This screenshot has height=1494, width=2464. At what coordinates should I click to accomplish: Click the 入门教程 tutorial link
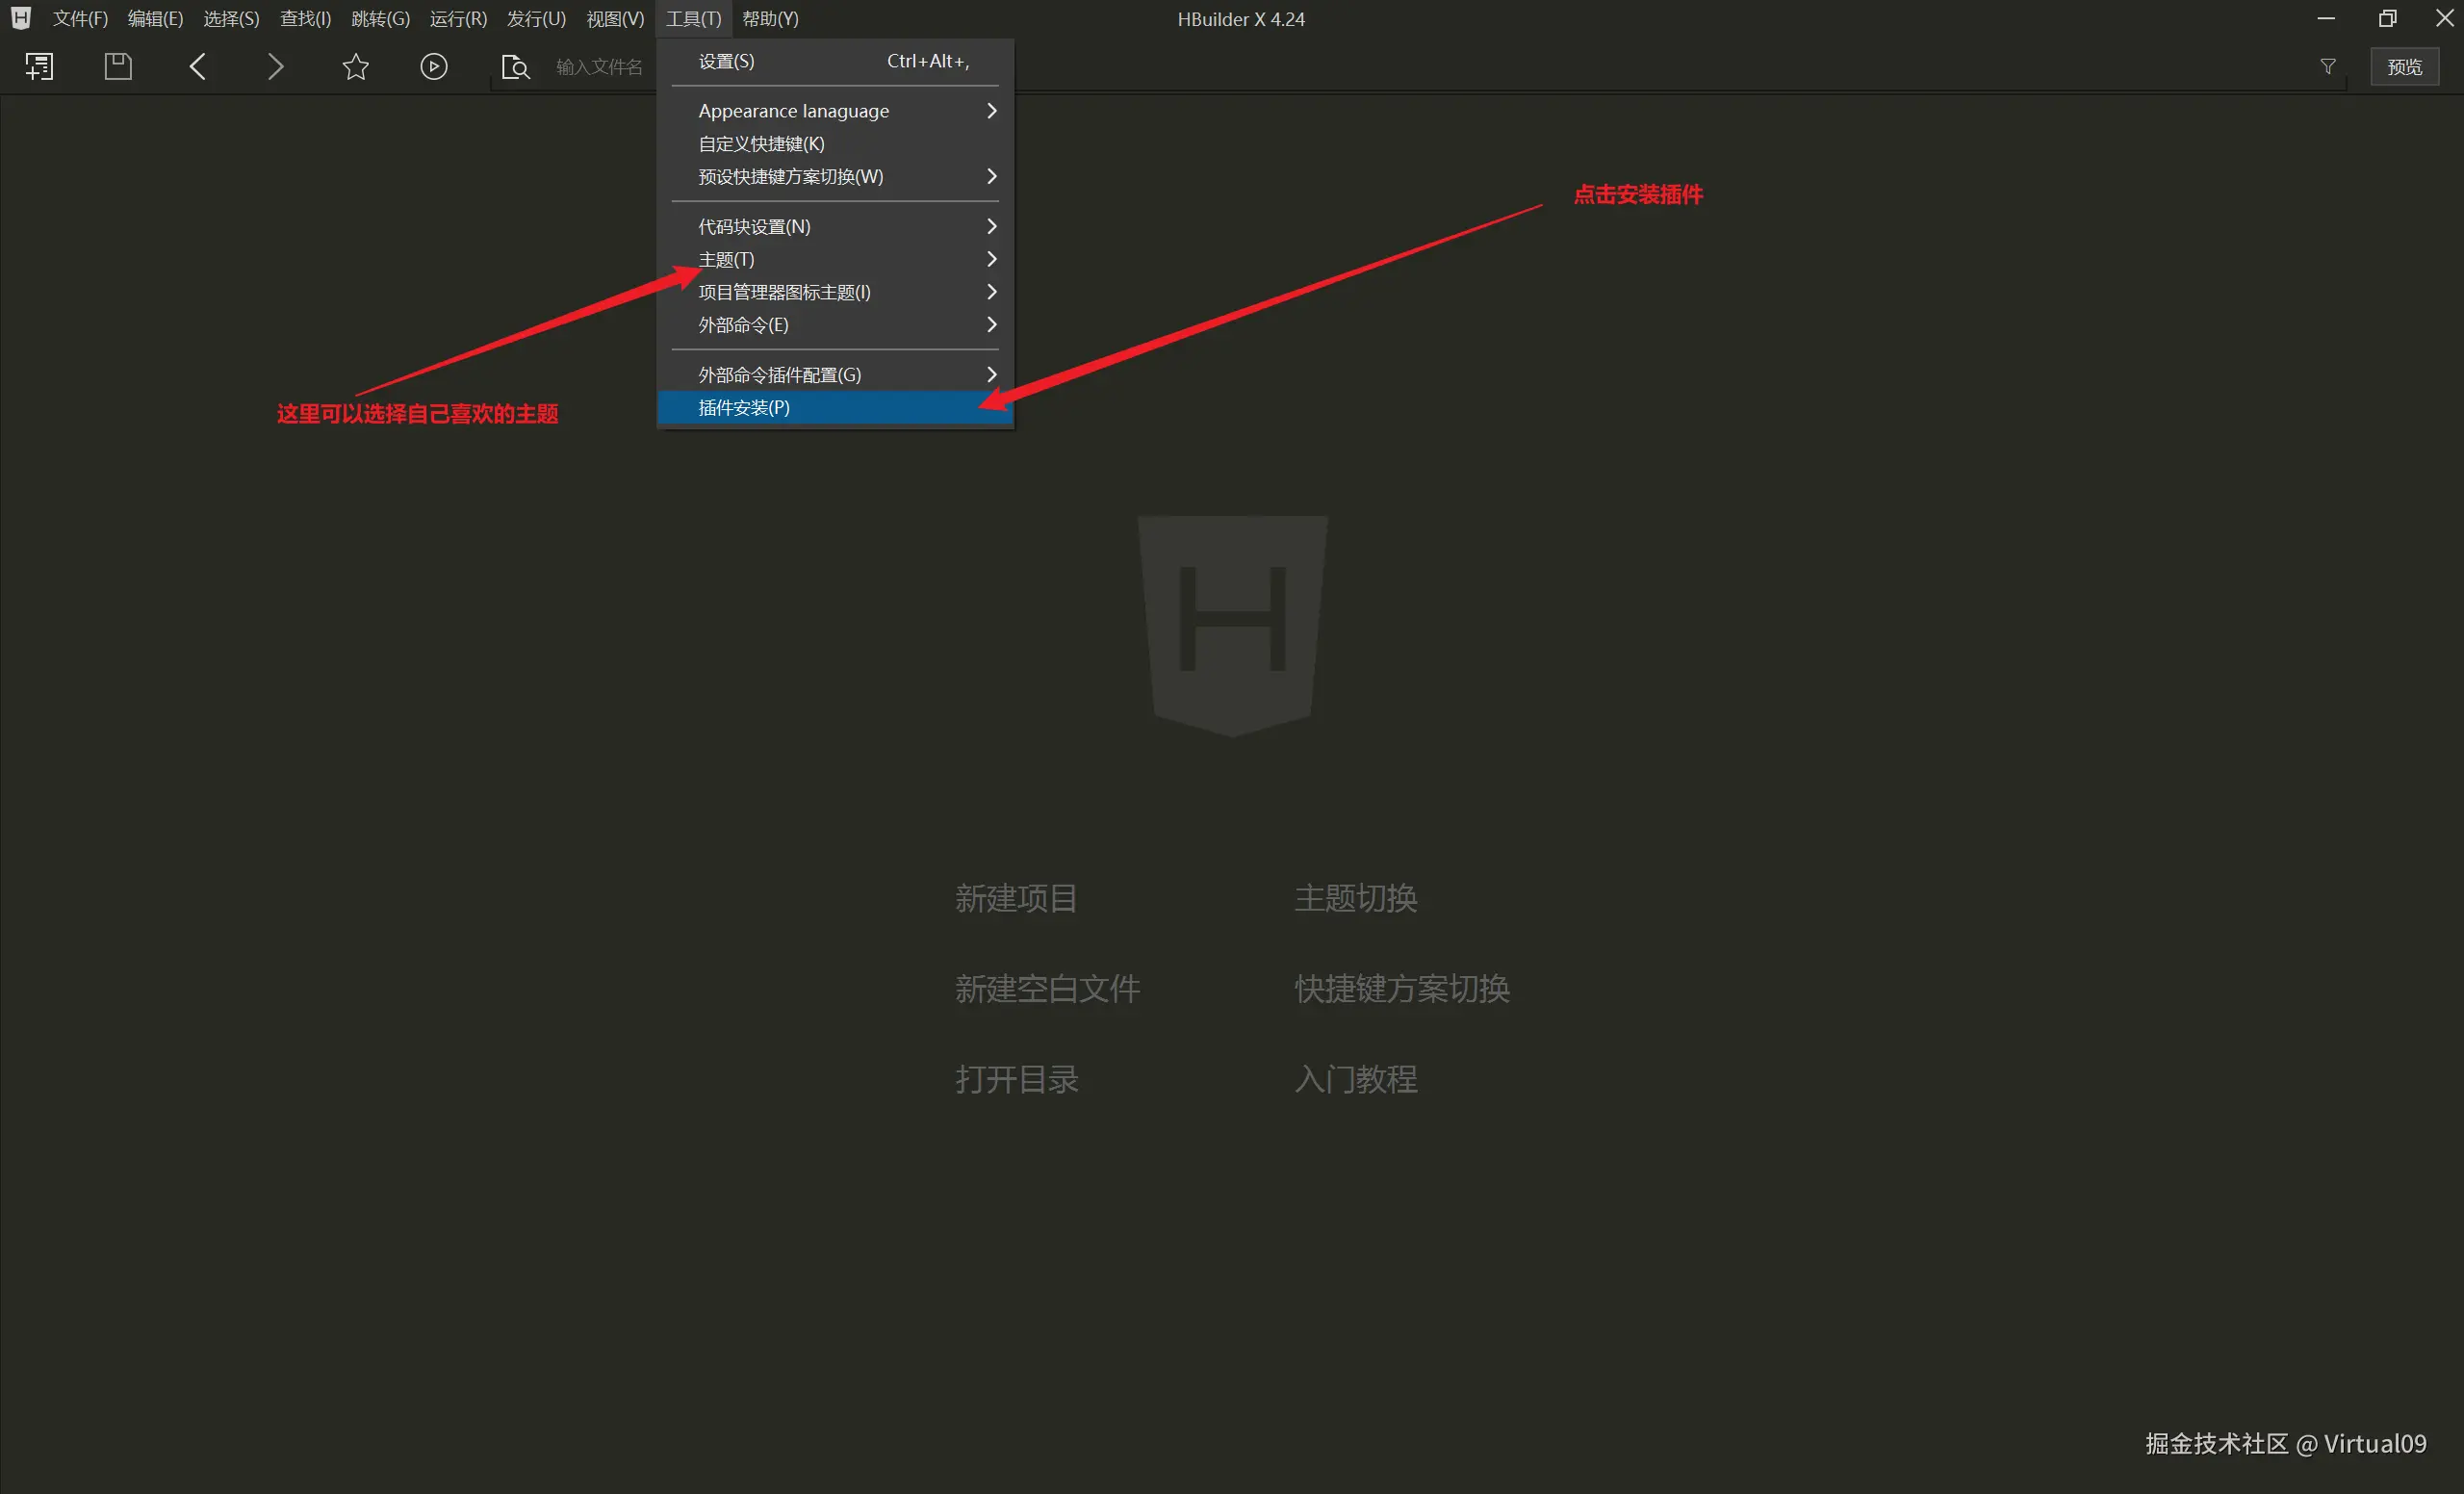tap(1355, 1079)
